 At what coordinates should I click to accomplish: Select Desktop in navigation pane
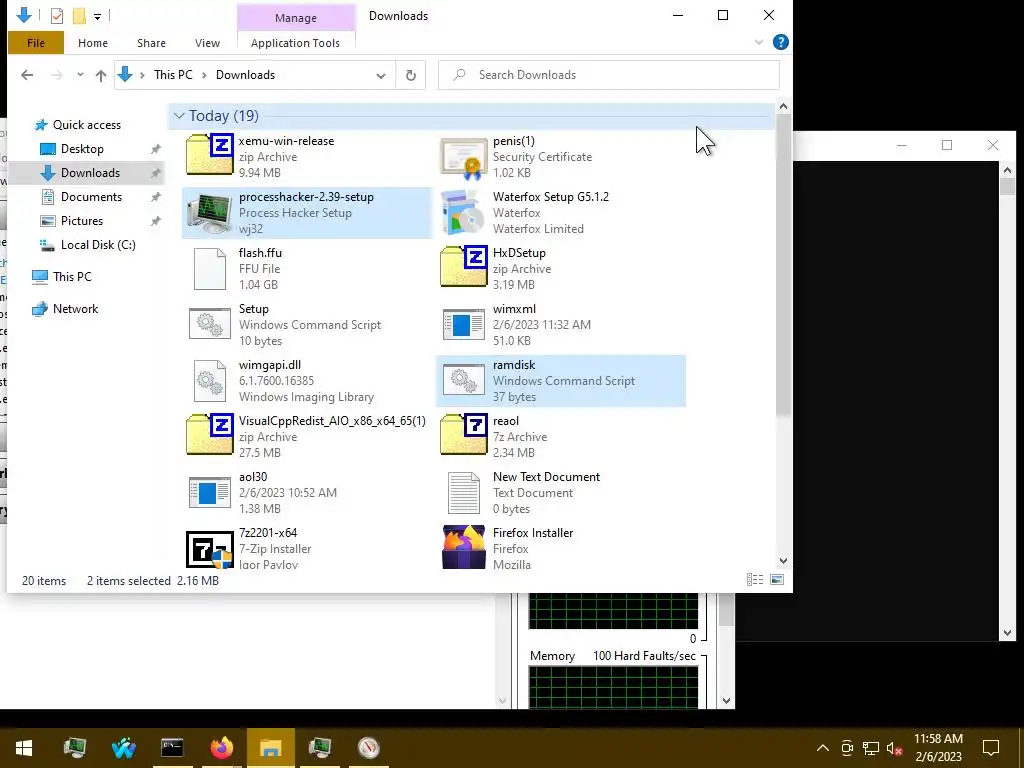[82, 149]
